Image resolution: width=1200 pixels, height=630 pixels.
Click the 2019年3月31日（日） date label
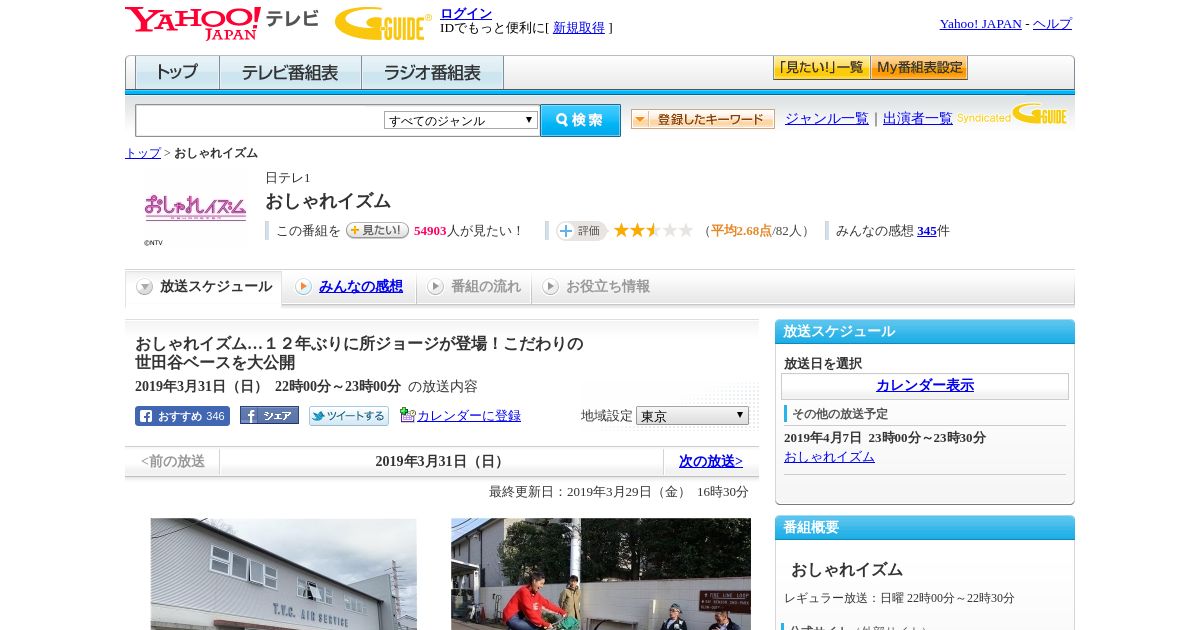point(441,462)
